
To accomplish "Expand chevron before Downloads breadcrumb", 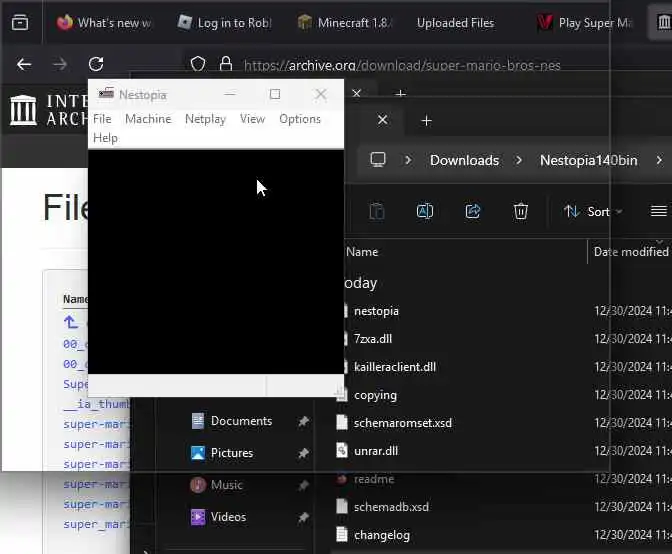I will pos(408,160).
